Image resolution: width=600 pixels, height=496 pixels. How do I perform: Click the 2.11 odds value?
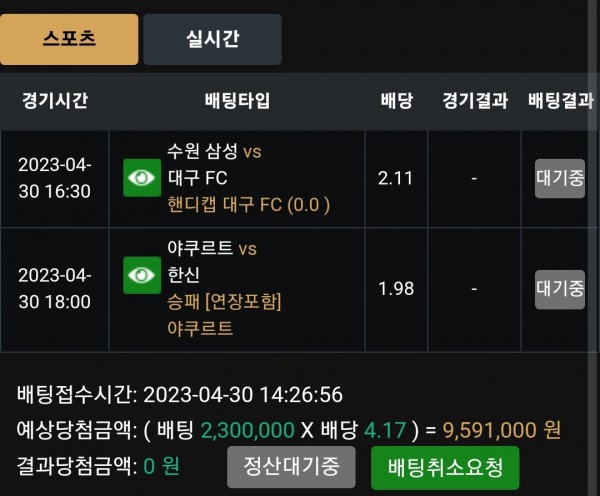coord(396,178)
